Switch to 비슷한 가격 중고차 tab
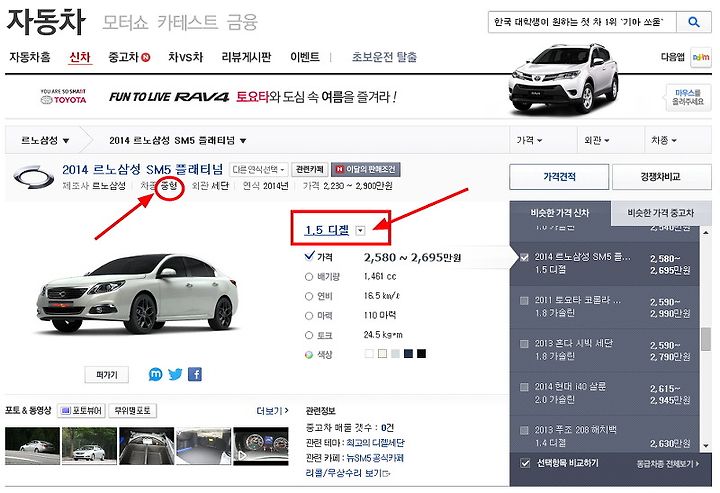Viewport: 720px width, 493px height. (661, 213)
